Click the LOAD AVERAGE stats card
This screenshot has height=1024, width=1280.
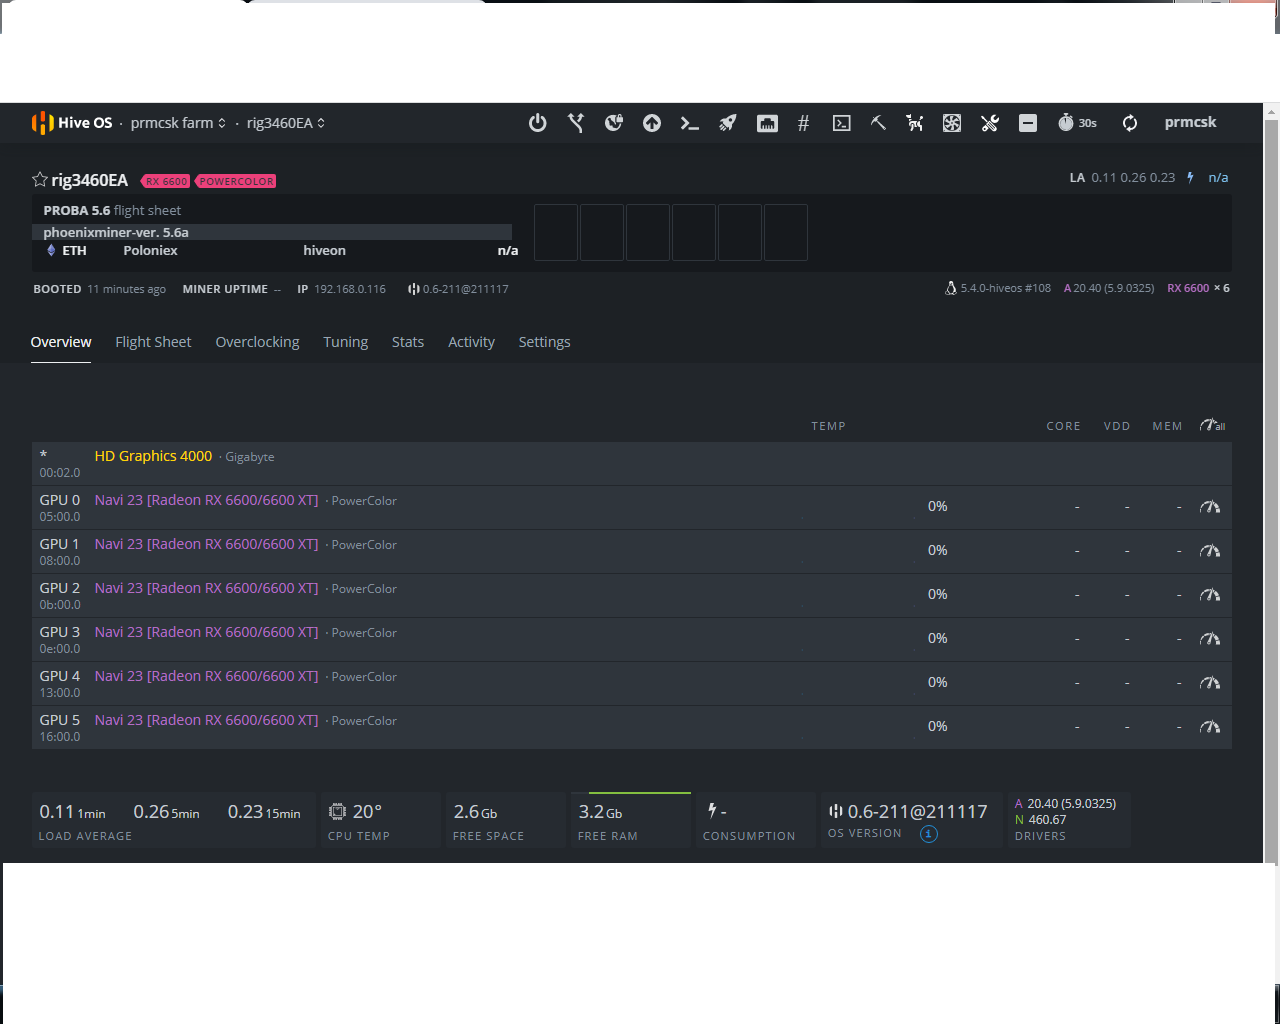click(174, 820)
